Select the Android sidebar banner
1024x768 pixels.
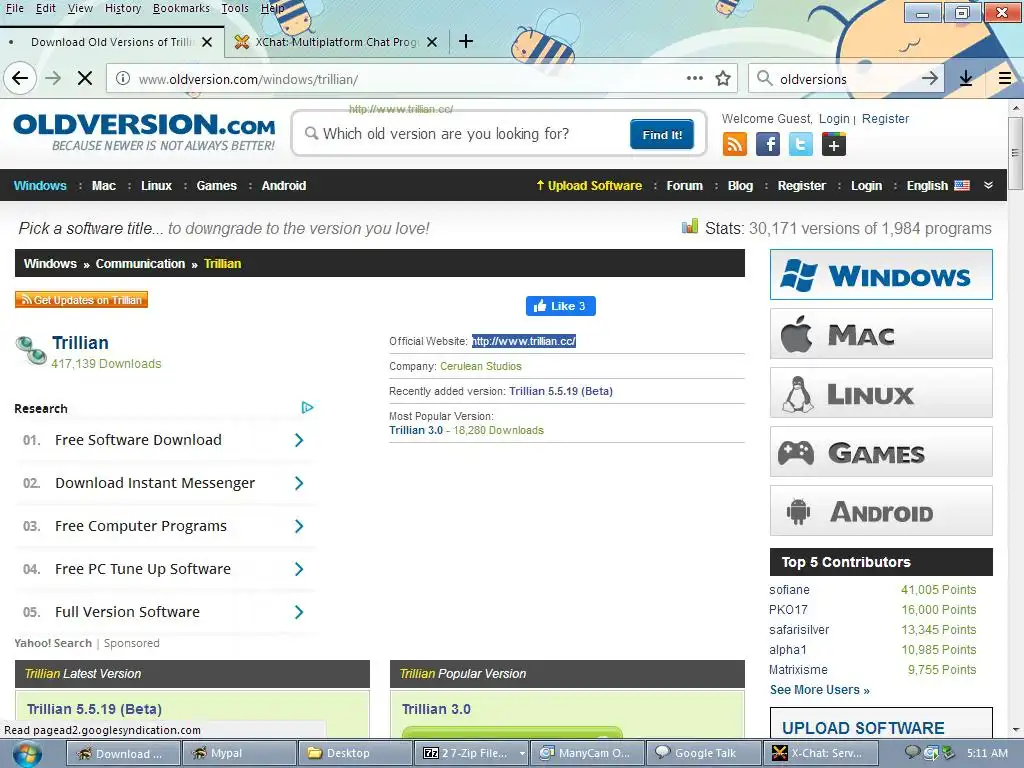click(881, 511)
